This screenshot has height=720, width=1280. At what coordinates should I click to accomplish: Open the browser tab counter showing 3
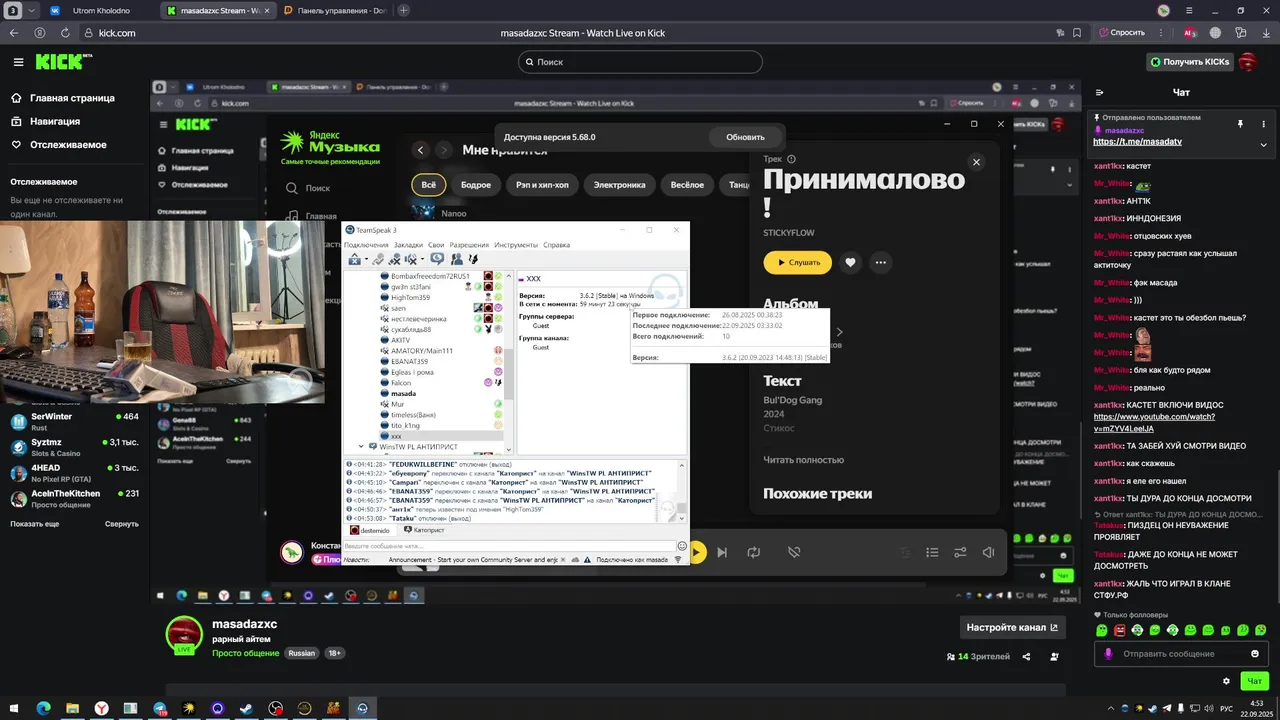(13, 10)
